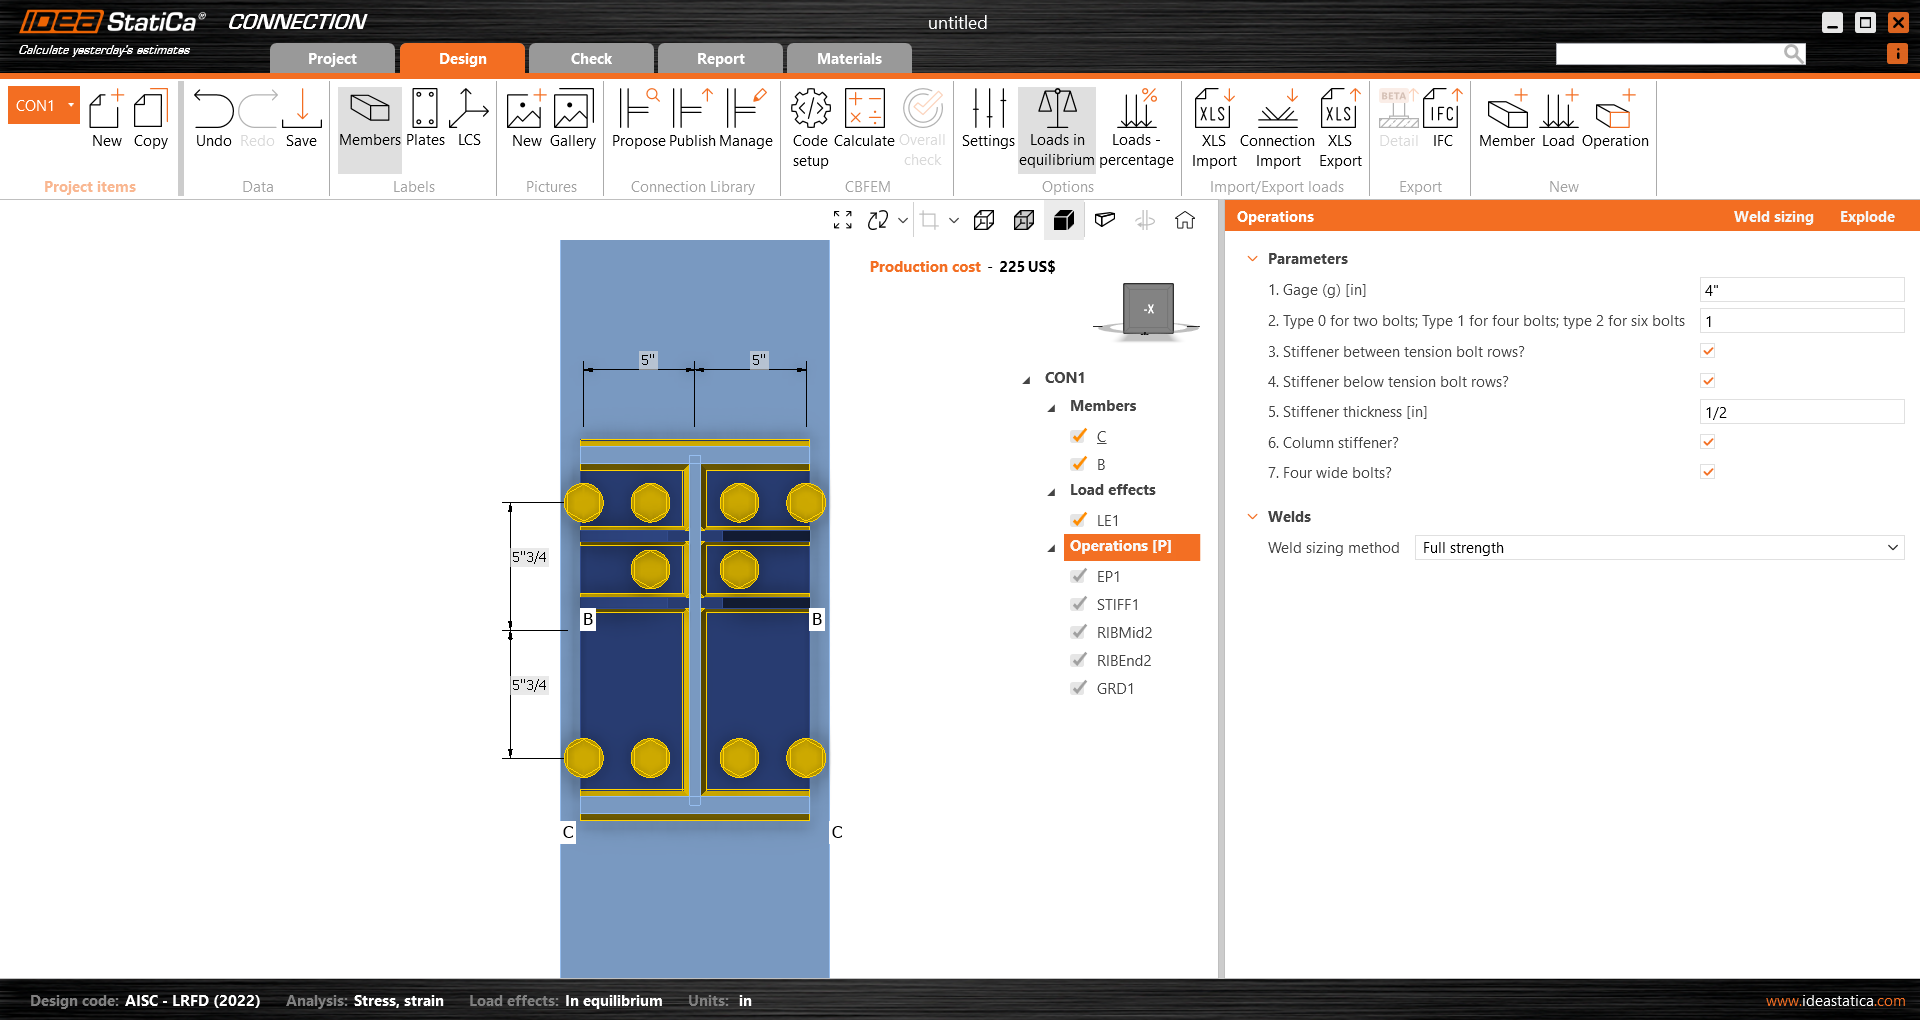Screen dimensions: 1920x1020
Task: Switch to the Check tab
Action: pyautogui.click(x=591, y=59)
